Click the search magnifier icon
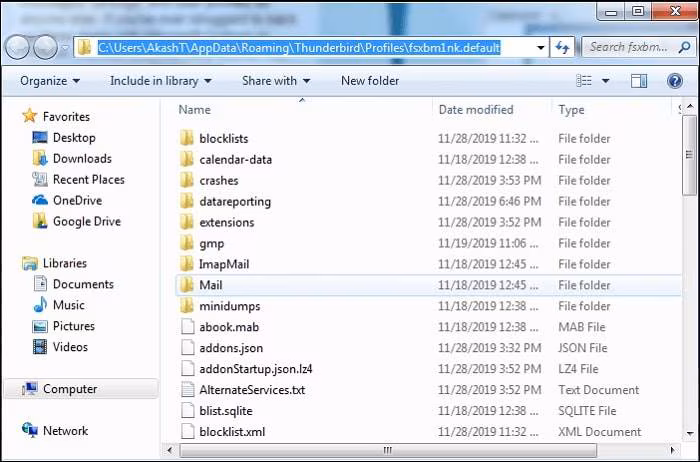 click(684, 47)
